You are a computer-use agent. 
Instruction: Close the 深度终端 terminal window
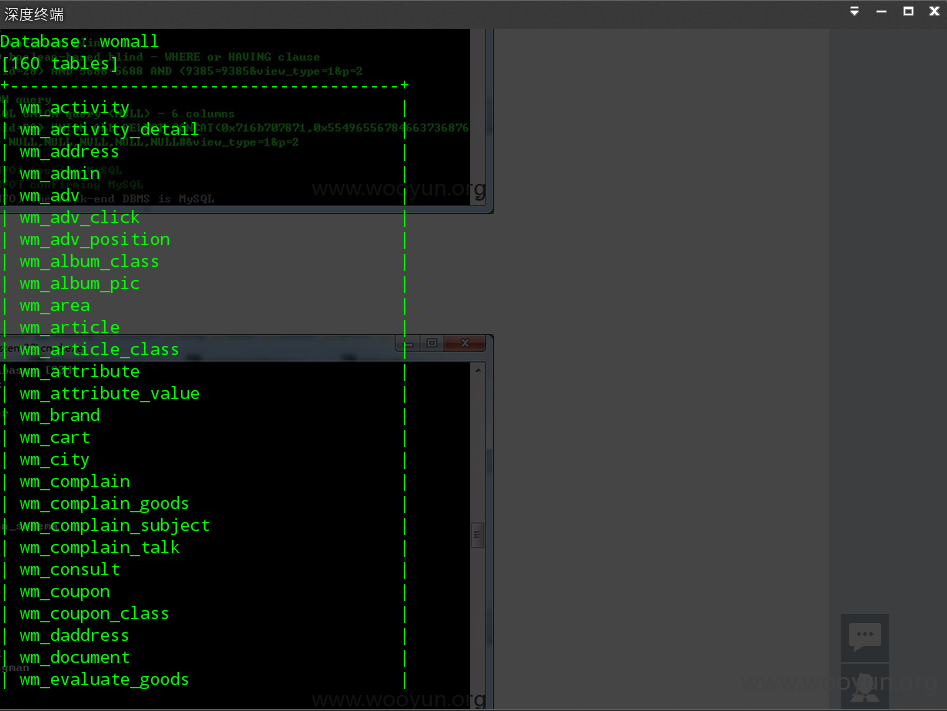click(934, 11)
